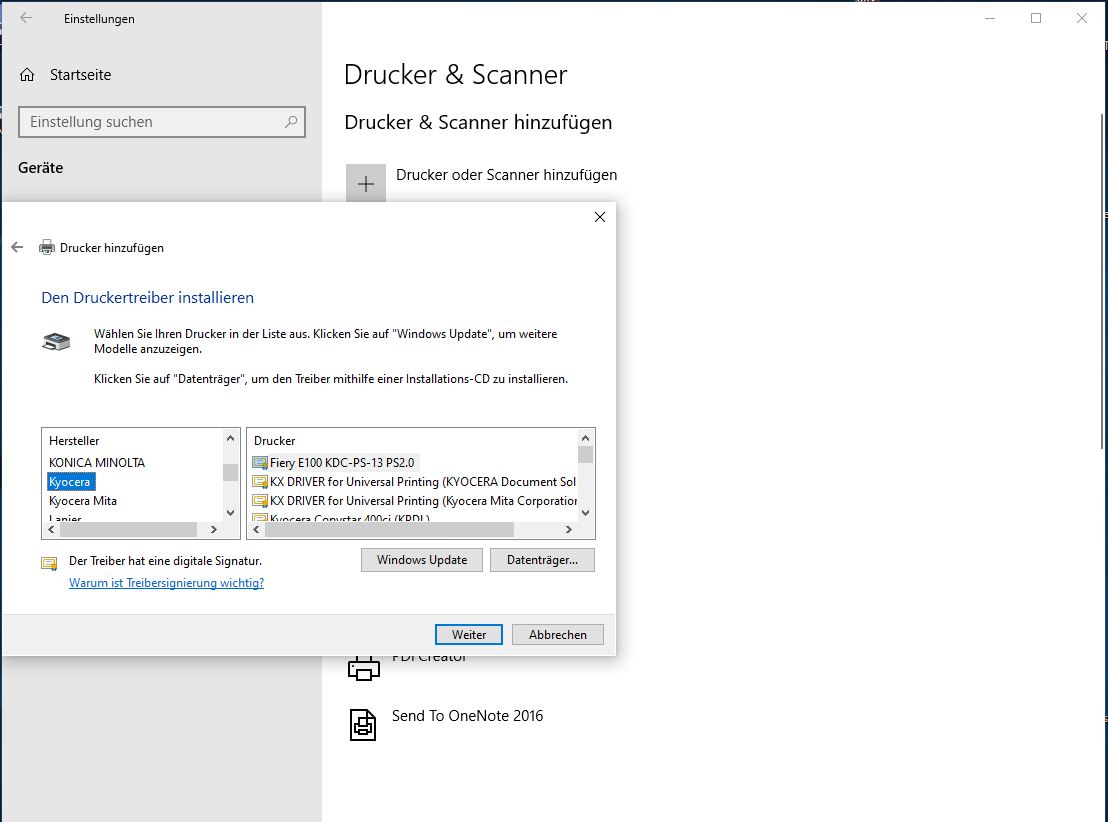Click Hersteller column header
This screenshot has height=822, width=1108.
(x=74, y=441)
